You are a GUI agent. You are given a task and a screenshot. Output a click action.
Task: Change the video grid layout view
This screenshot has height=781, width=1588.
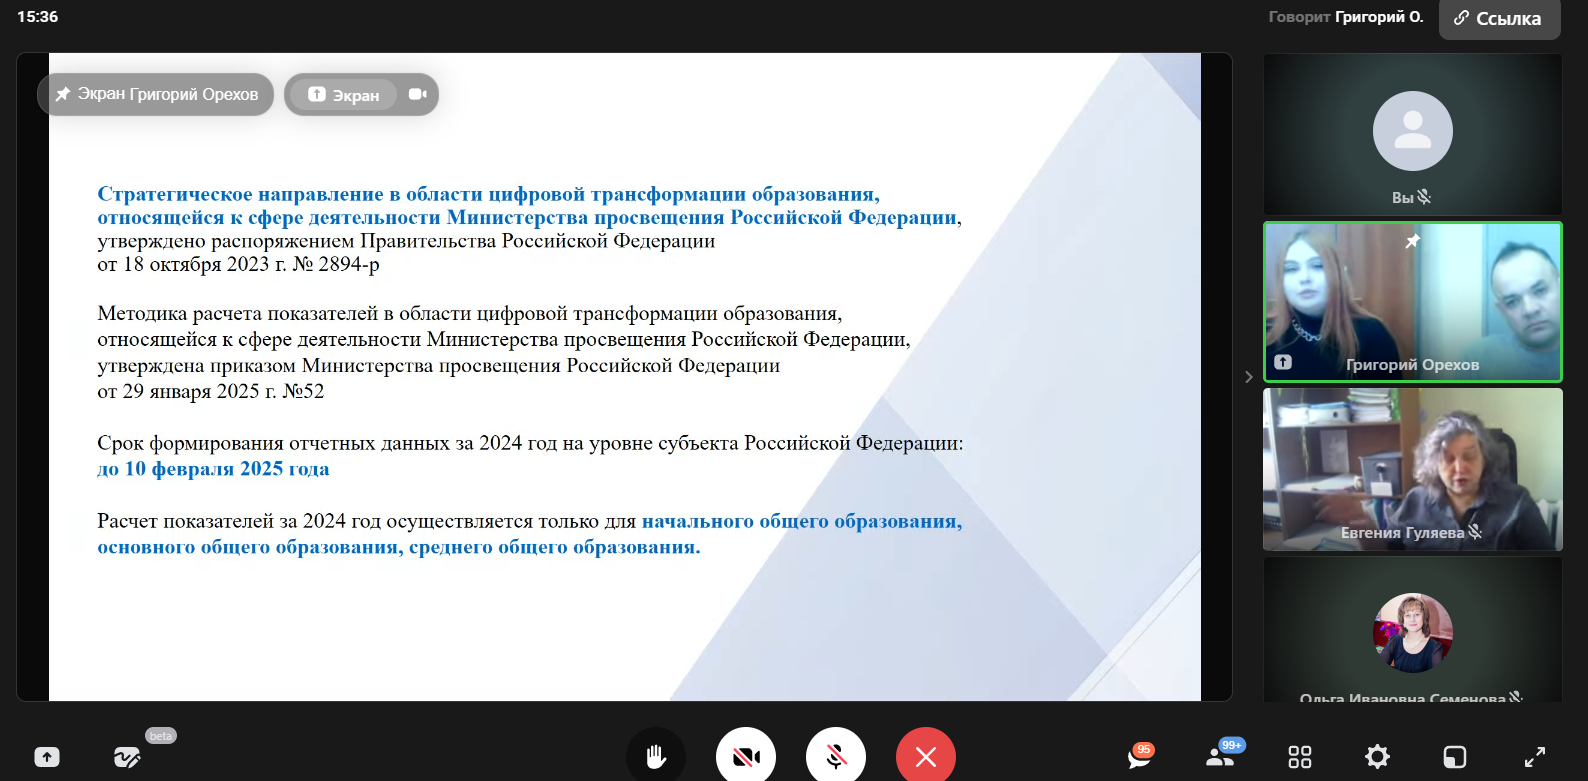tap(1299, 757)
